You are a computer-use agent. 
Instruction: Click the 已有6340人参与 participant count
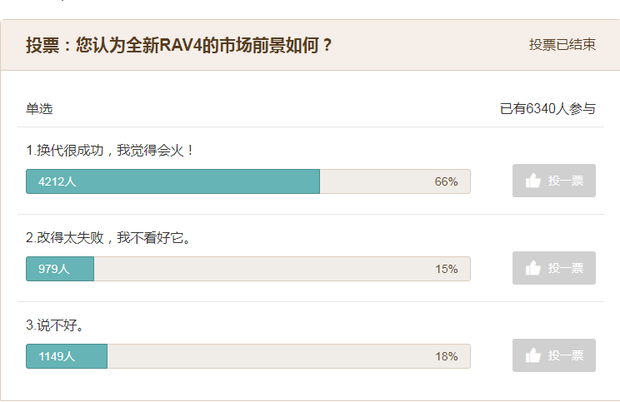pos(547,108)
